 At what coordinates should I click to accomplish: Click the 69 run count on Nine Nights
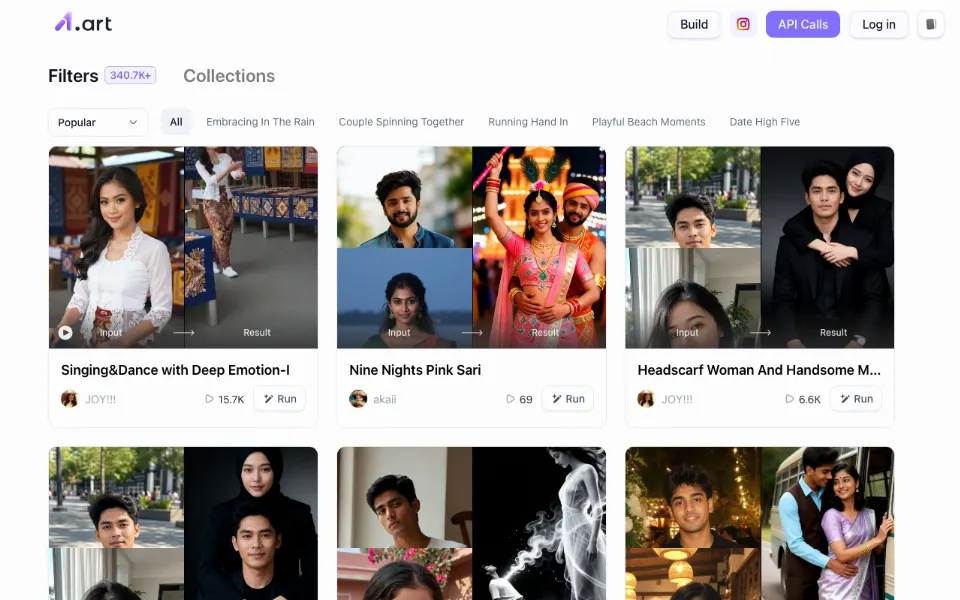(x=519, y=399)
